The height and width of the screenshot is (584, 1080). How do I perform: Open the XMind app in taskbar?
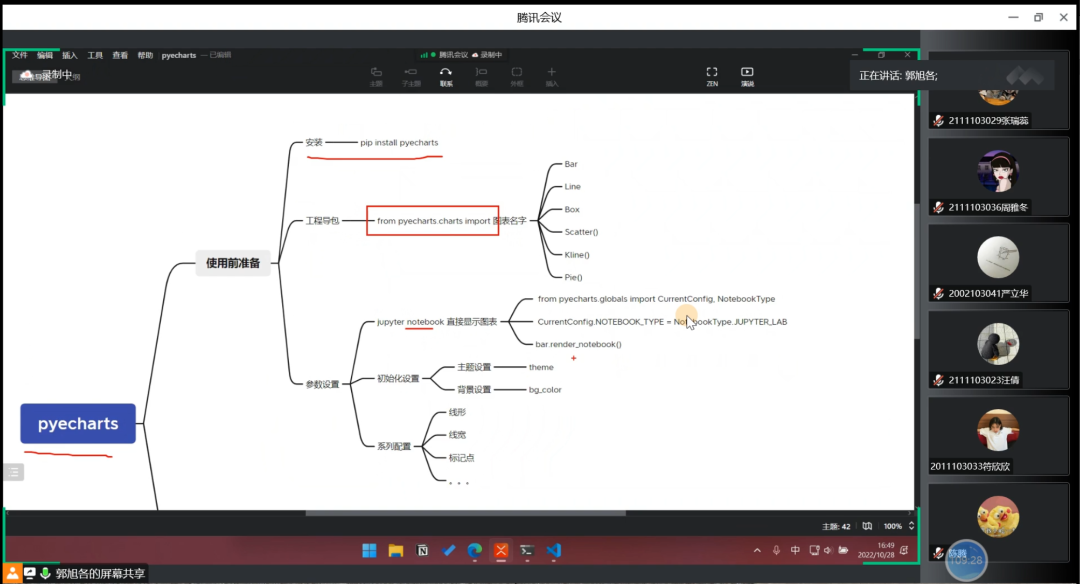(501, 550)
